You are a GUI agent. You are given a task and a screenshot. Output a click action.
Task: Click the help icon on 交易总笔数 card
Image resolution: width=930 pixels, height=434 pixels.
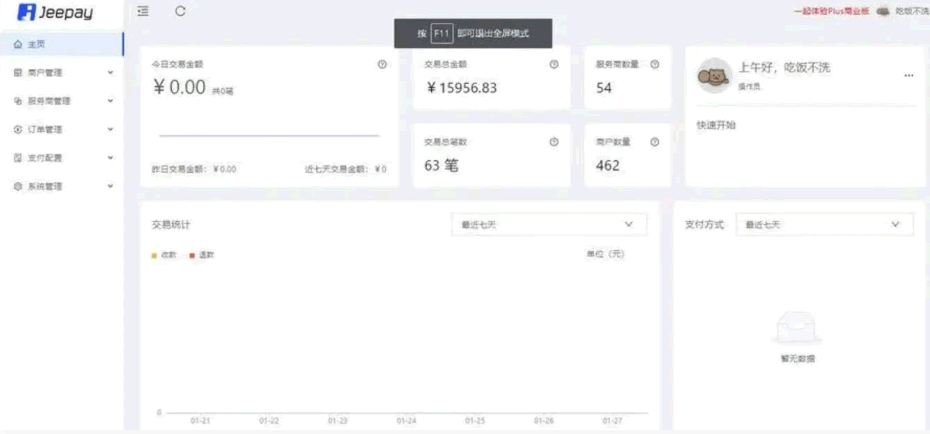tap(554, 142)
